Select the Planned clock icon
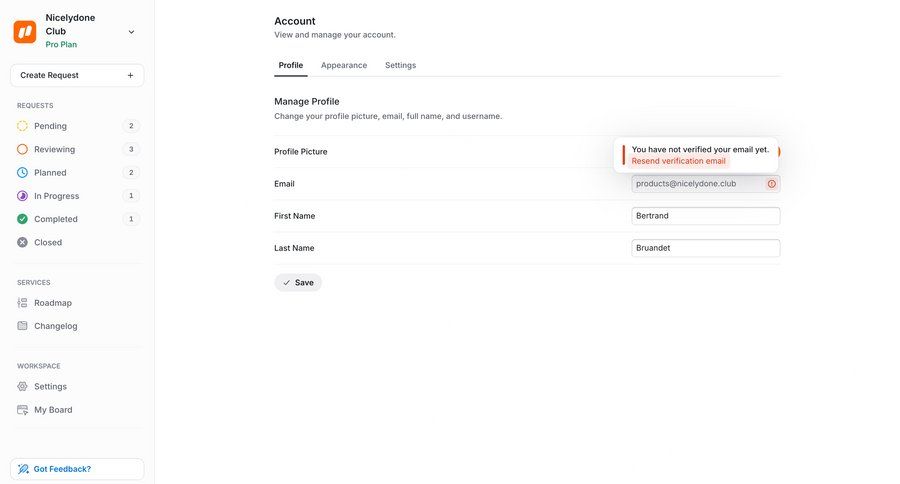Screen dimensions: 900x484 coord(23,173)
